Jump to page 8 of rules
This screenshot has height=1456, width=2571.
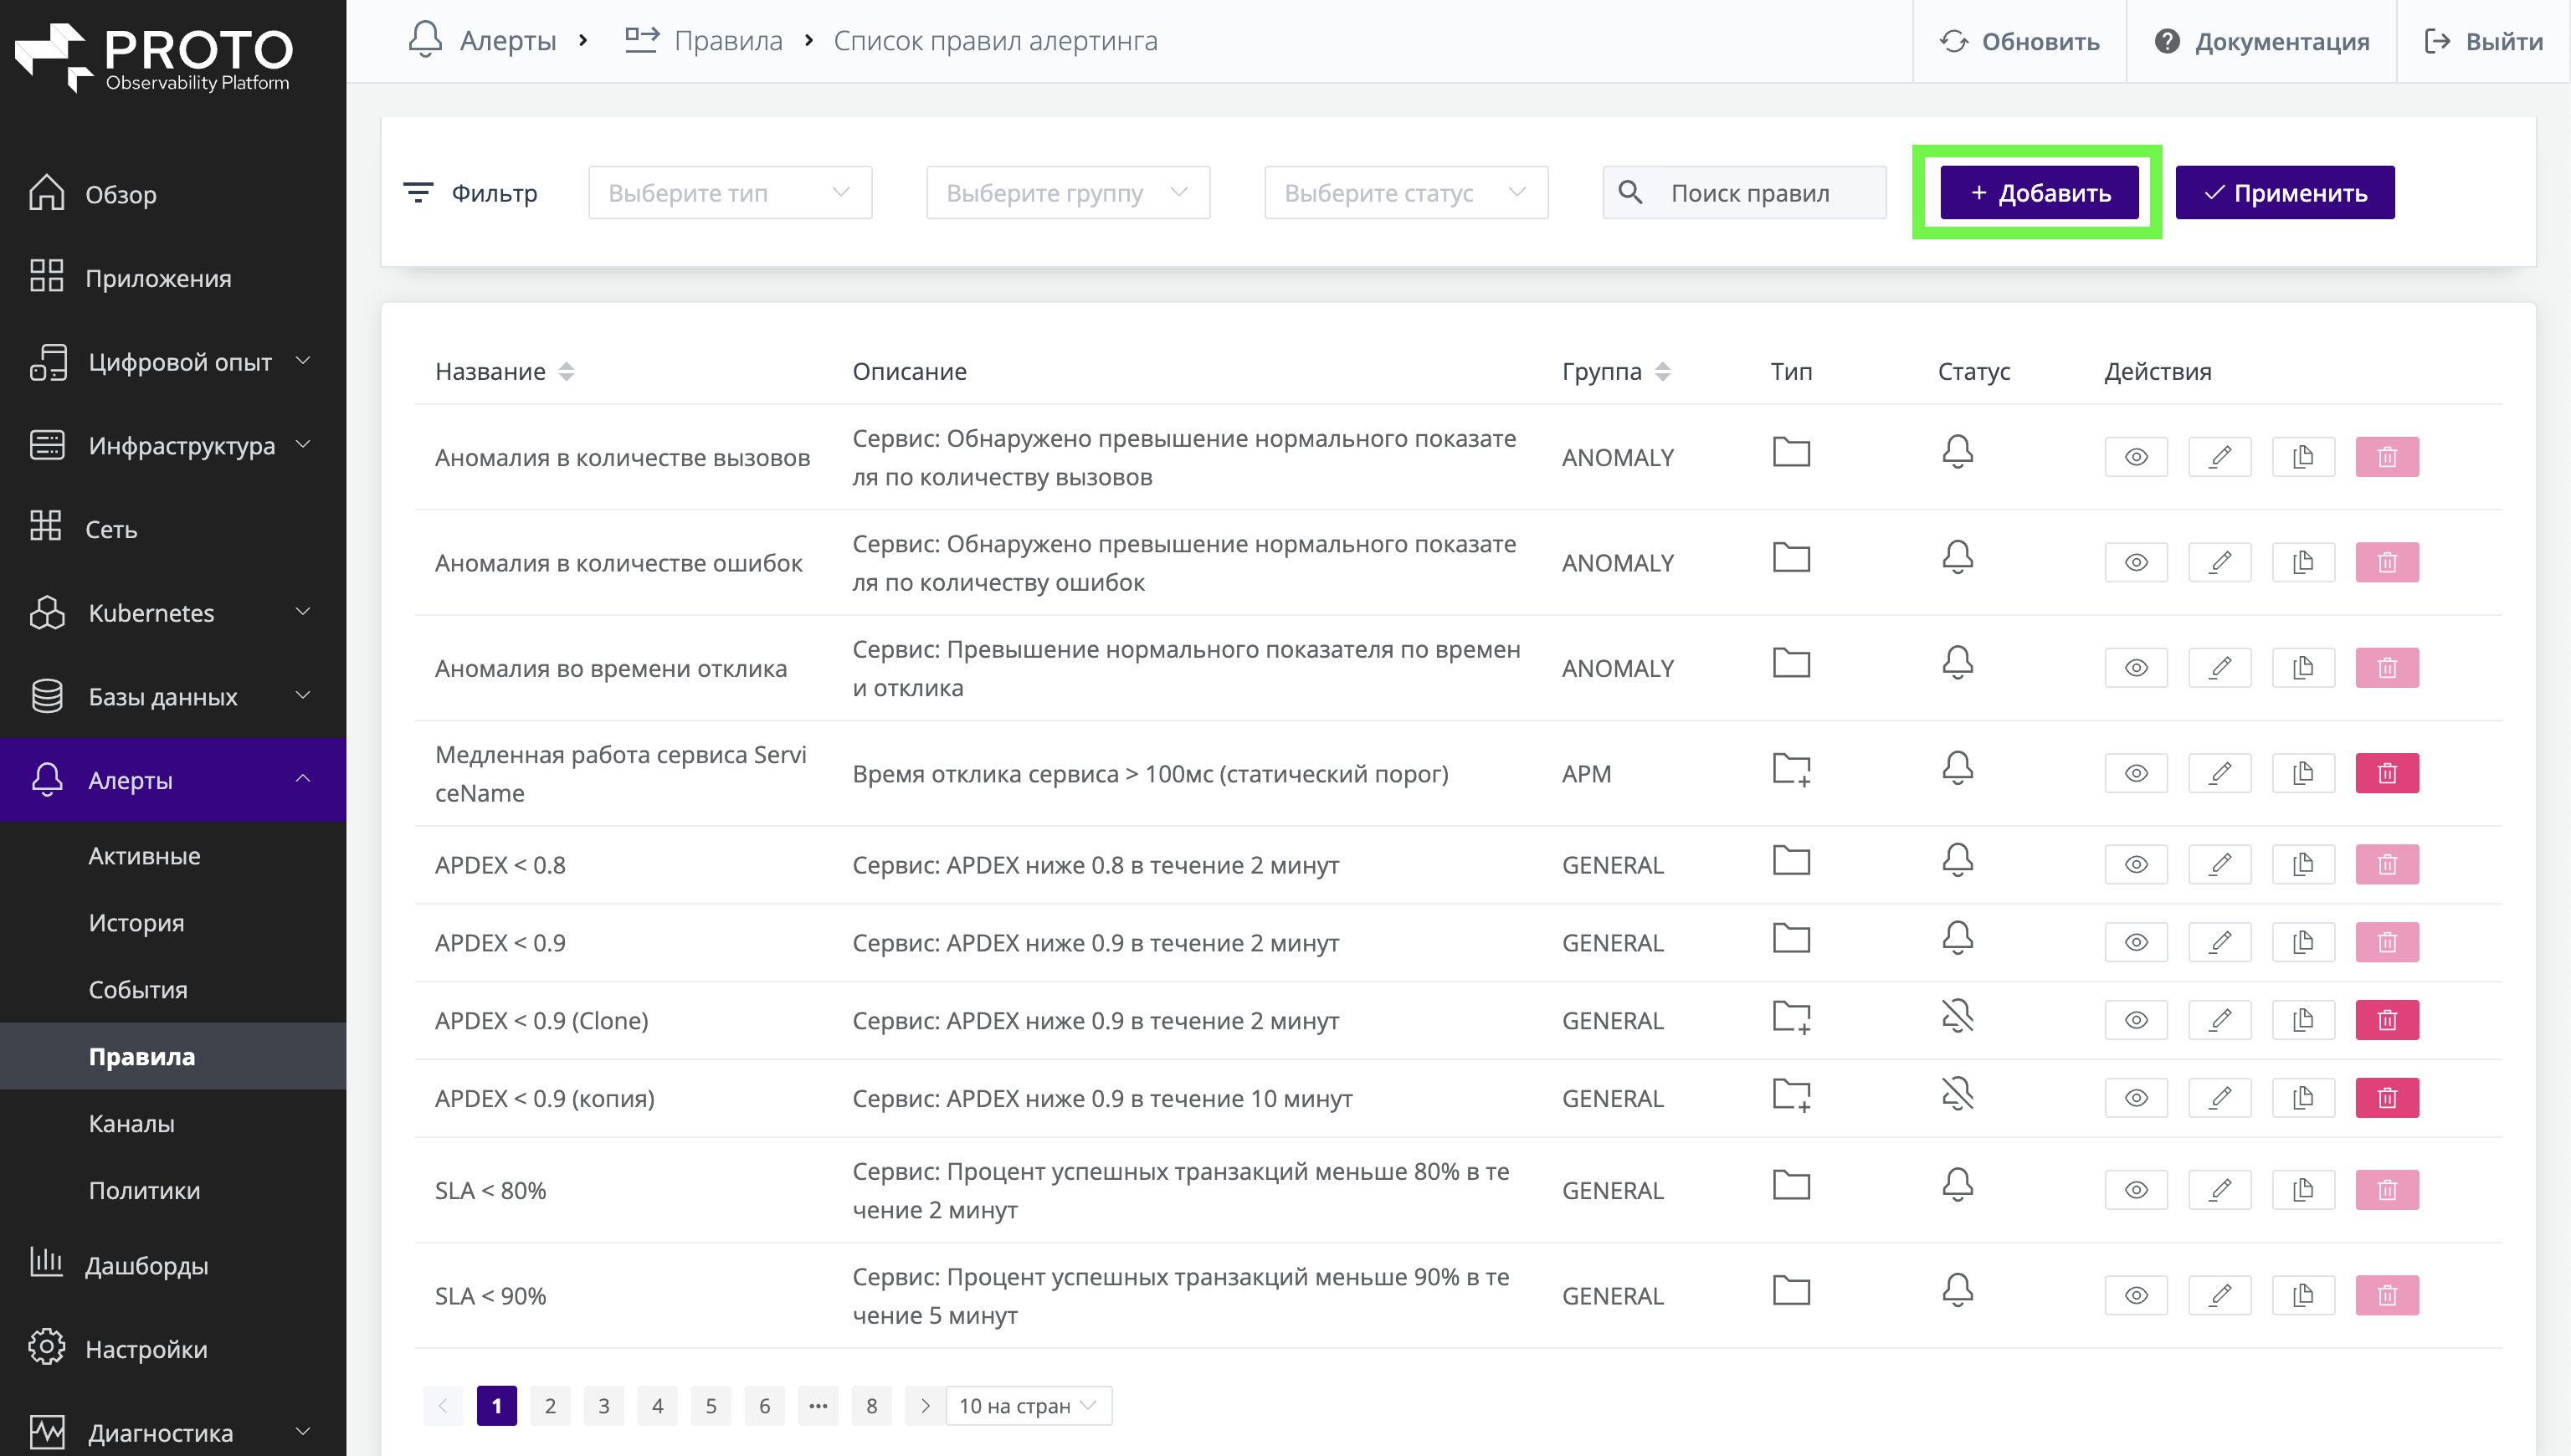click(x=871, y=1405)
